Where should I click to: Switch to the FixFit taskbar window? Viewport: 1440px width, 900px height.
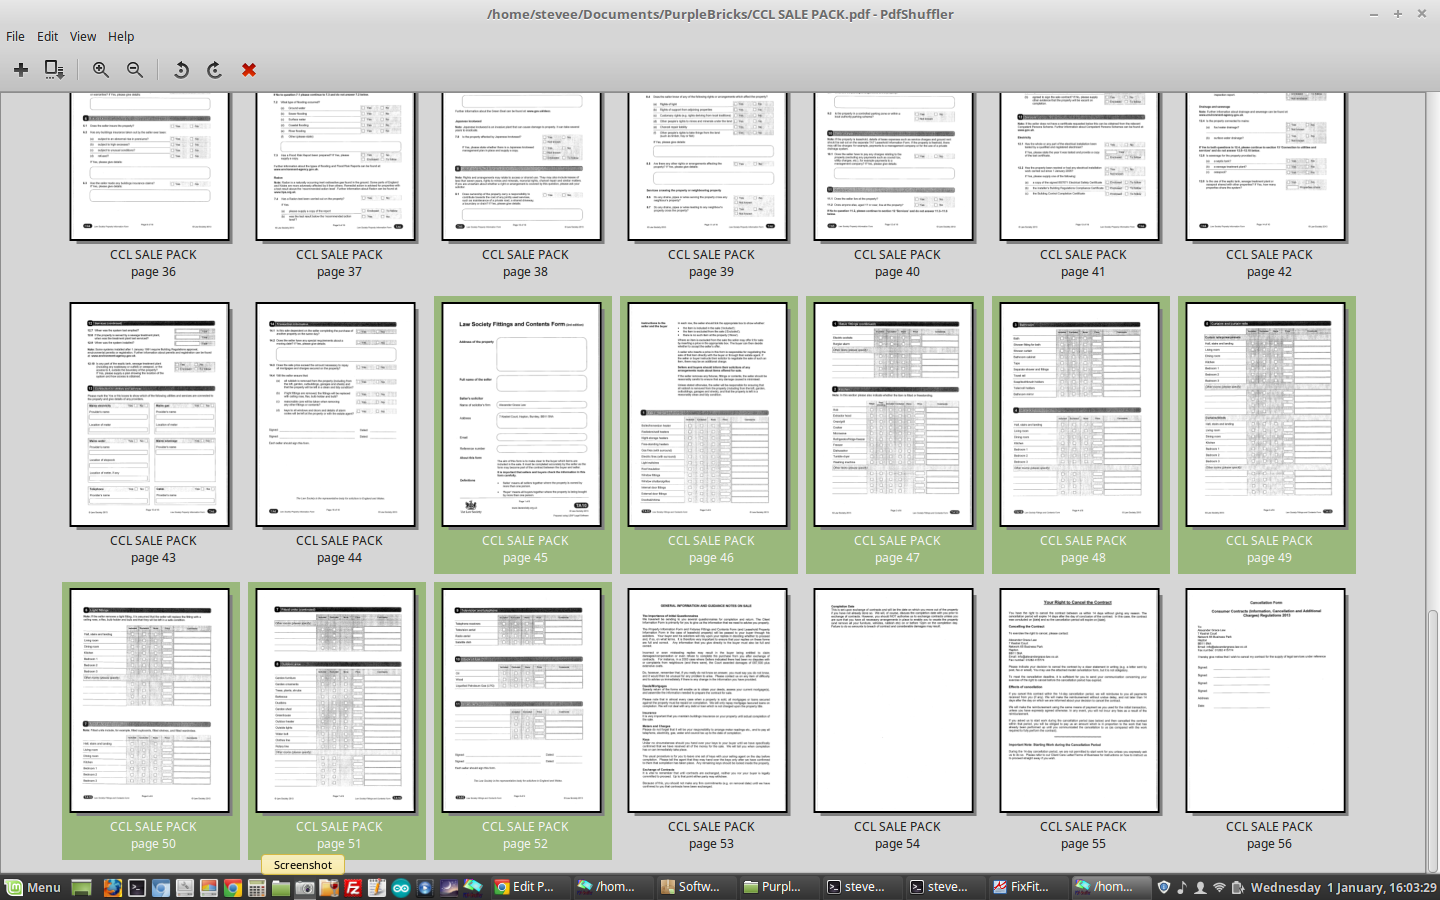[x=1022, y=887]
